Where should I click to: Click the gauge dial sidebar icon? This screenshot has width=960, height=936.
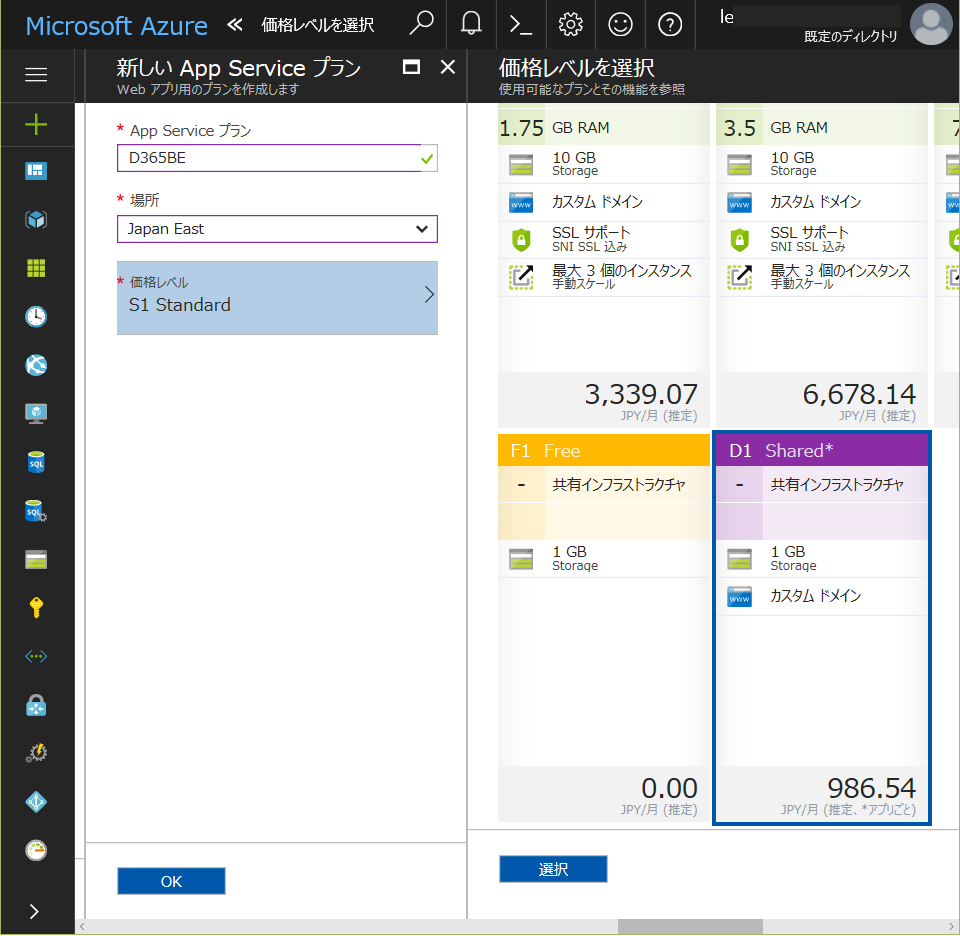point(36,850)
